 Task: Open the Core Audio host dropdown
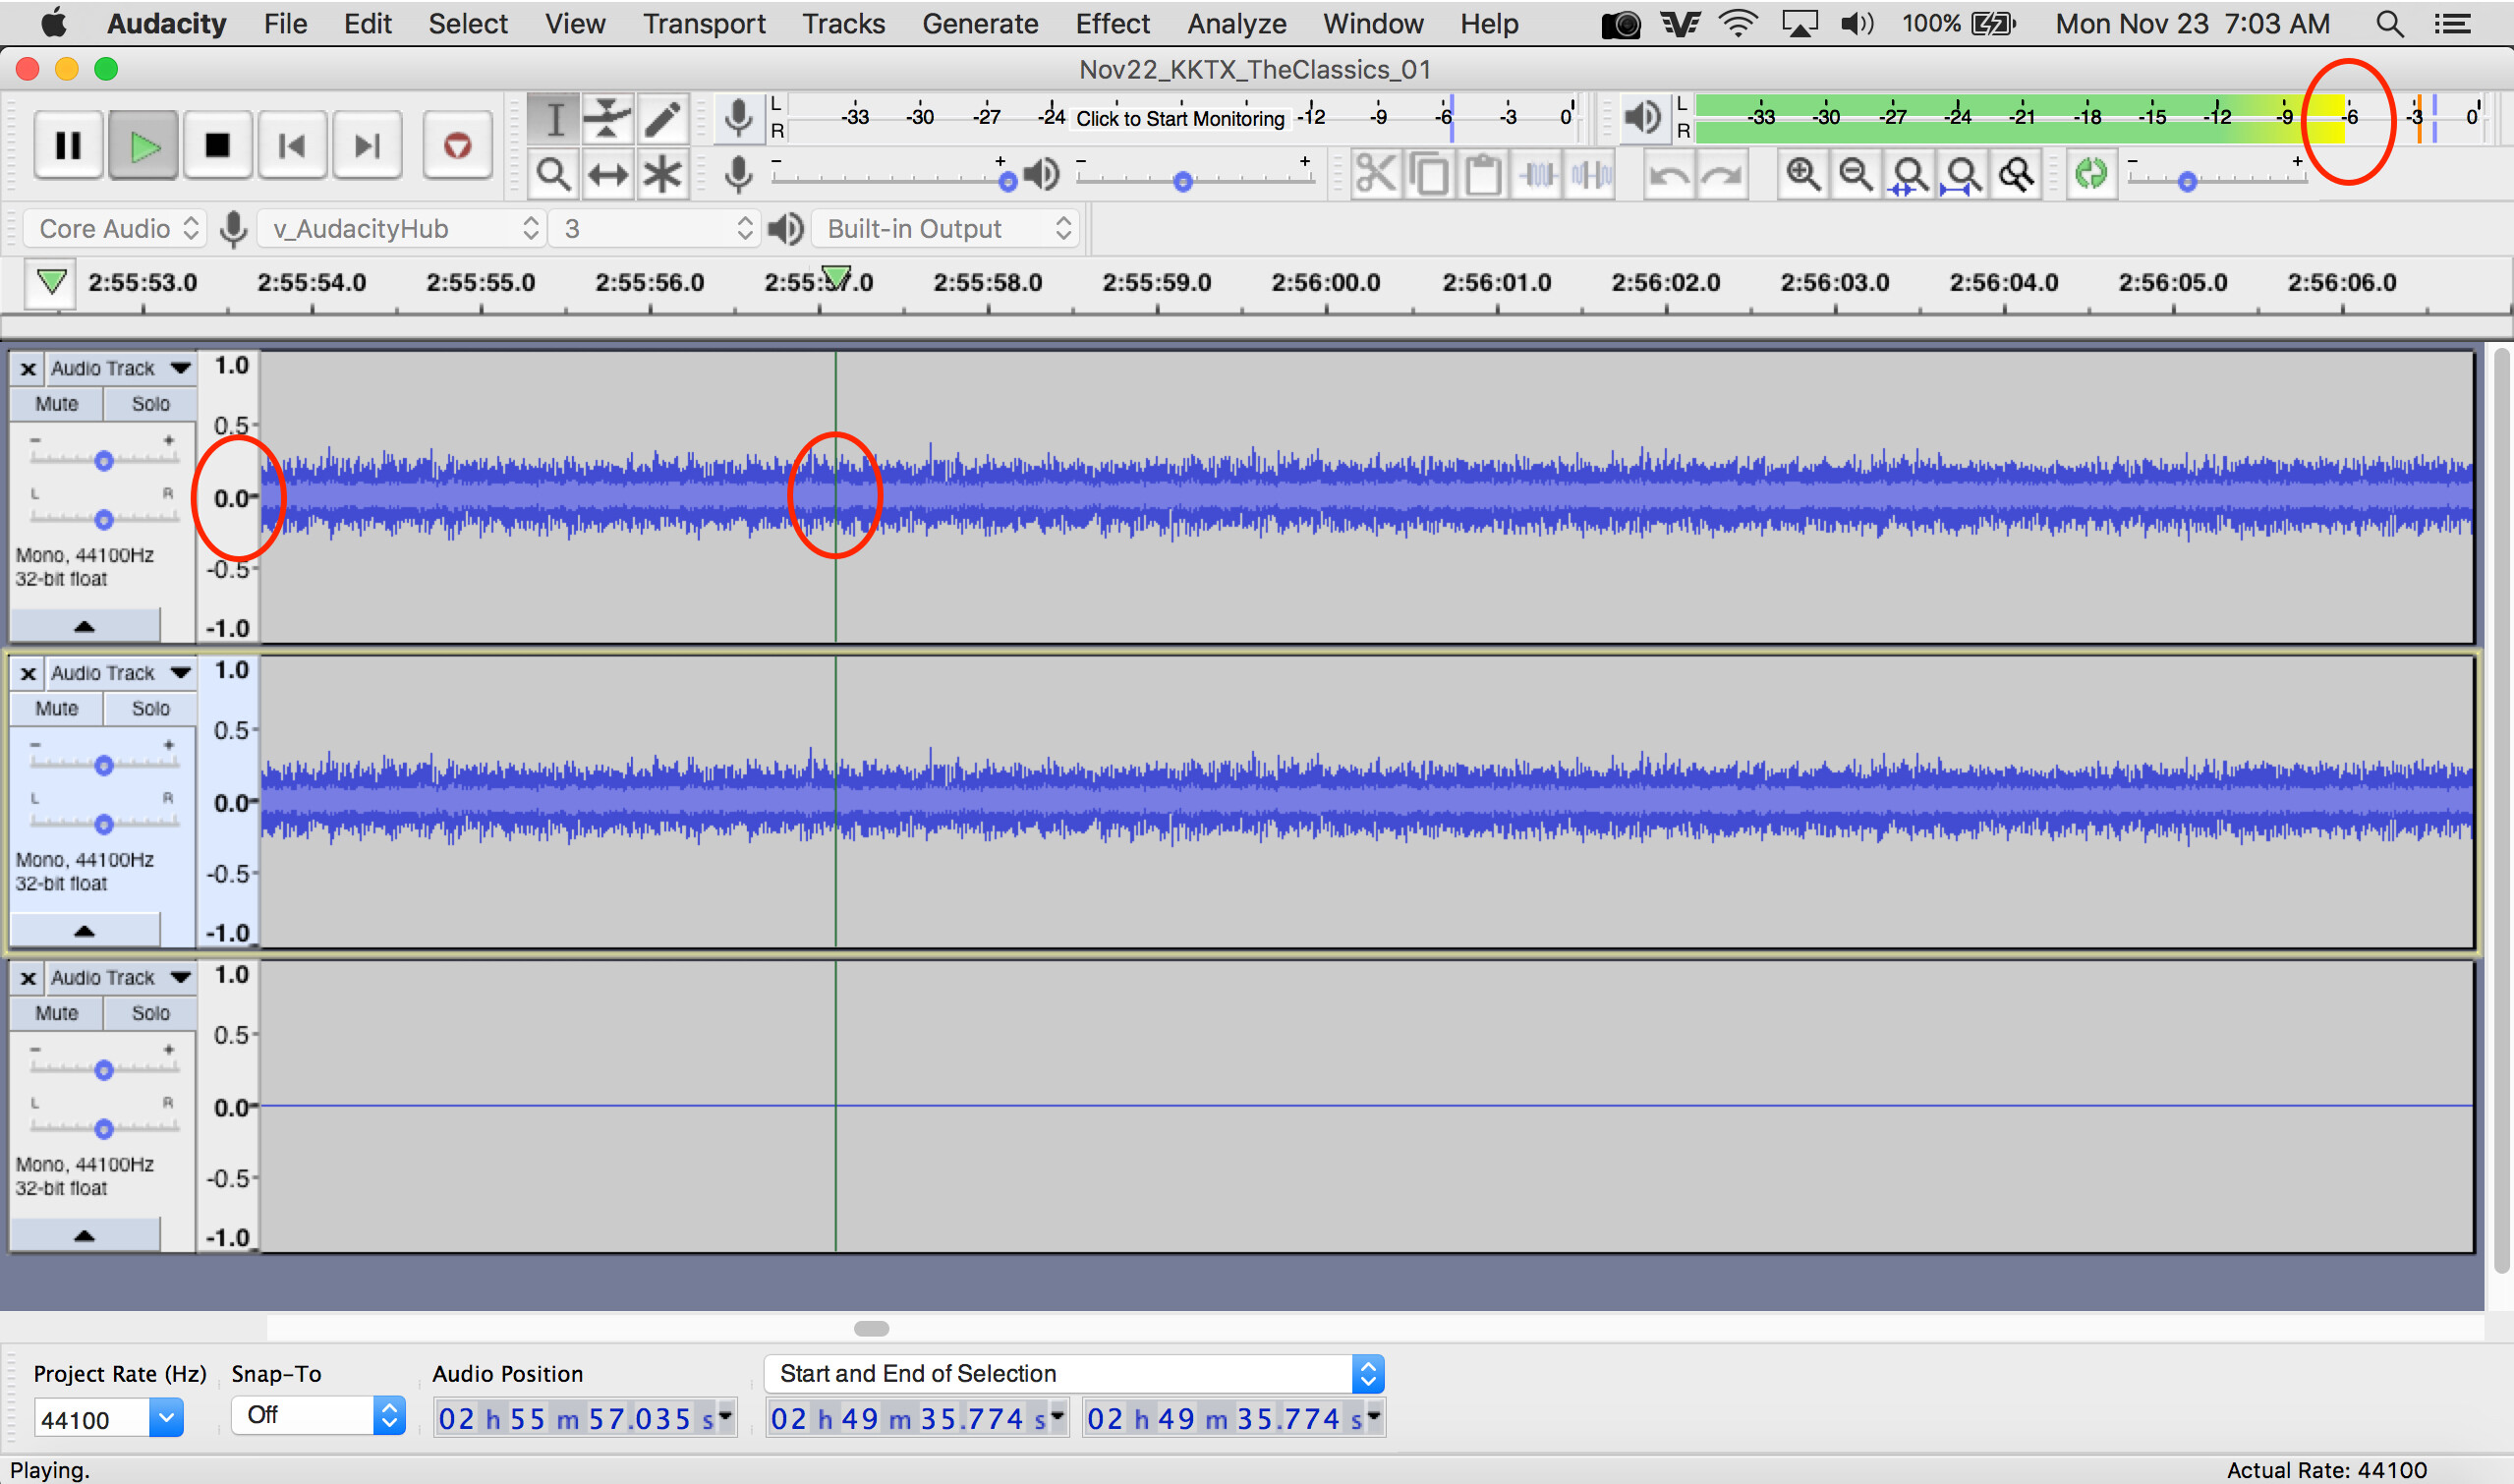116,229
